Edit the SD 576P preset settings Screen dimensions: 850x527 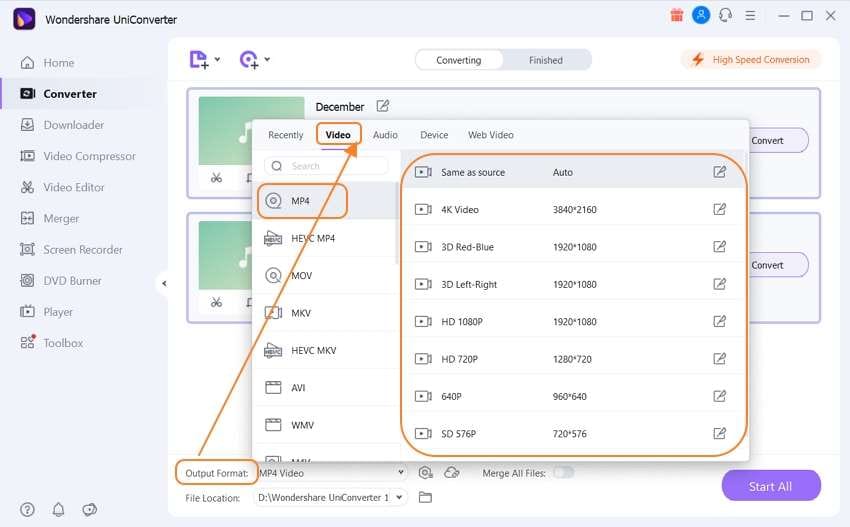[719, 434]
